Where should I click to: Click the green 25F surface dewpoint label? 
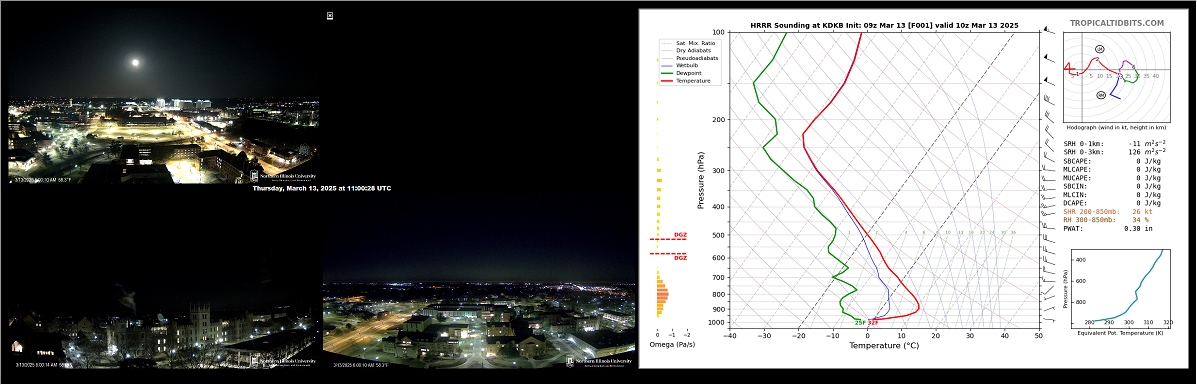pos(860,323)
